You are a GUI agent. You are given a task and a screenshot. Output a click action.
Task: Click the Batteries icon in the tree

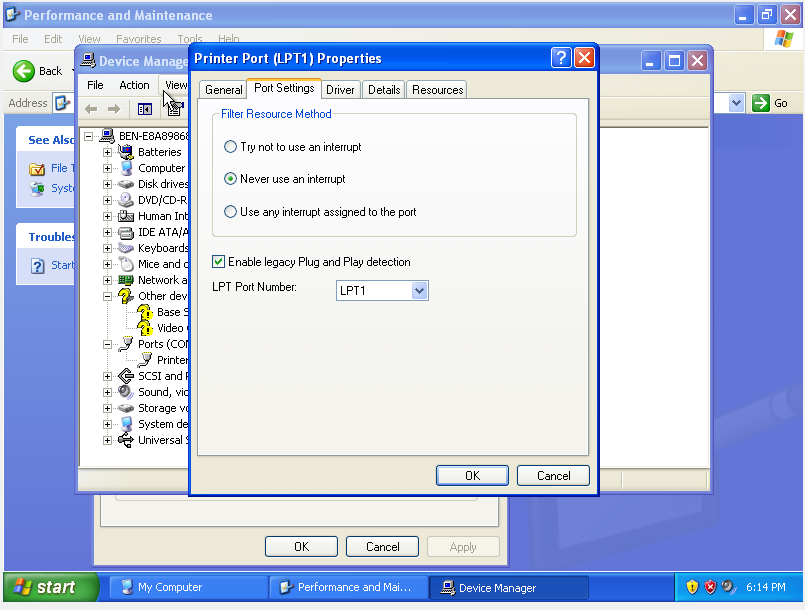pyautogui.click(x=126, y=151)
